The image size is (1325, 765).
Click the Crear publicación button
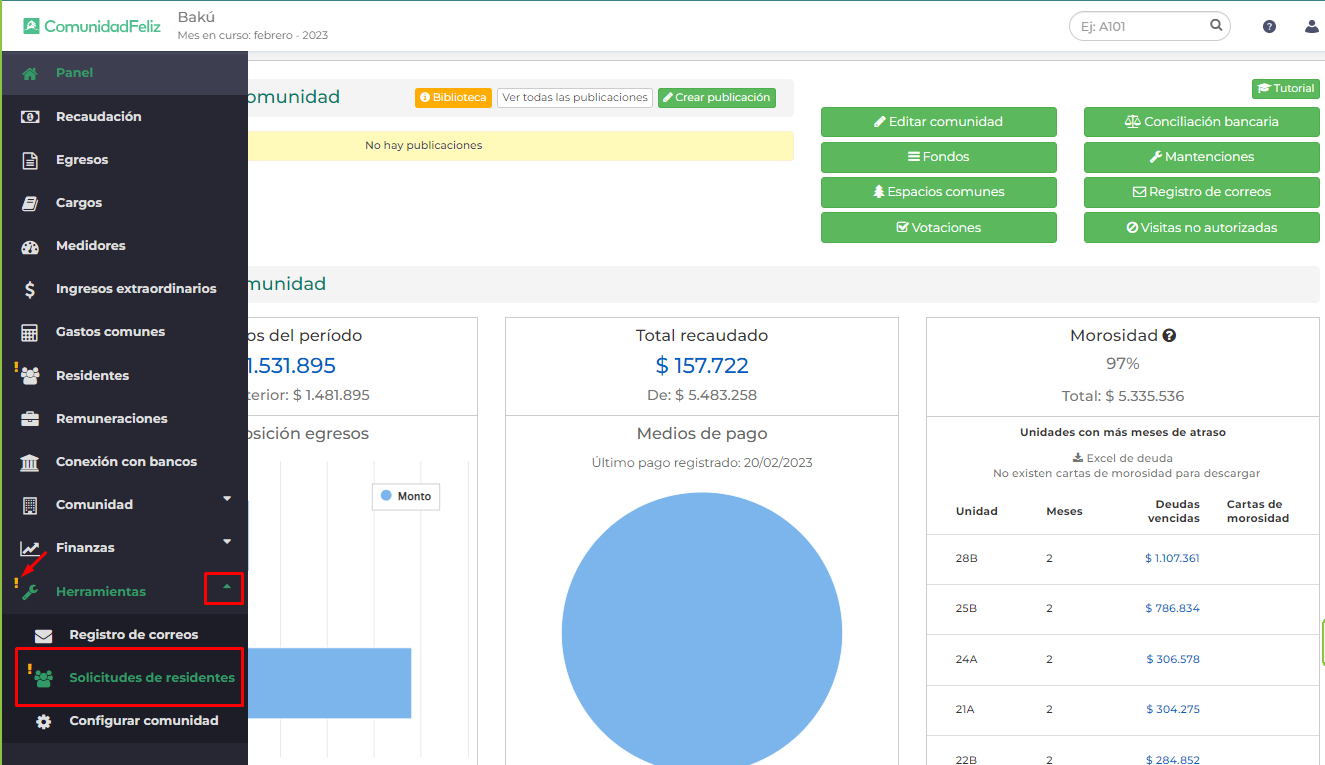click(716, 98)
